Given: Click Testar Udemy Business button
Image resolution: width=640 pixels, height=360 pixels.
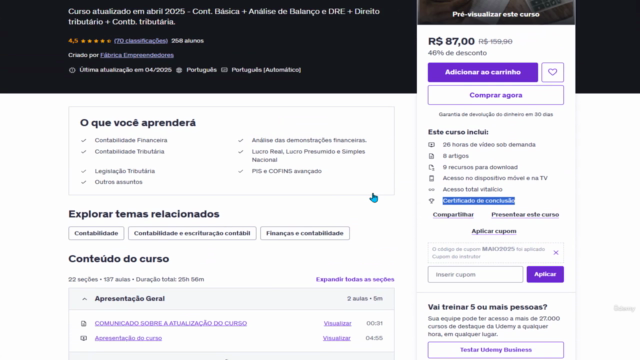Looking at the screenshot, I should (x=496, y=350).
